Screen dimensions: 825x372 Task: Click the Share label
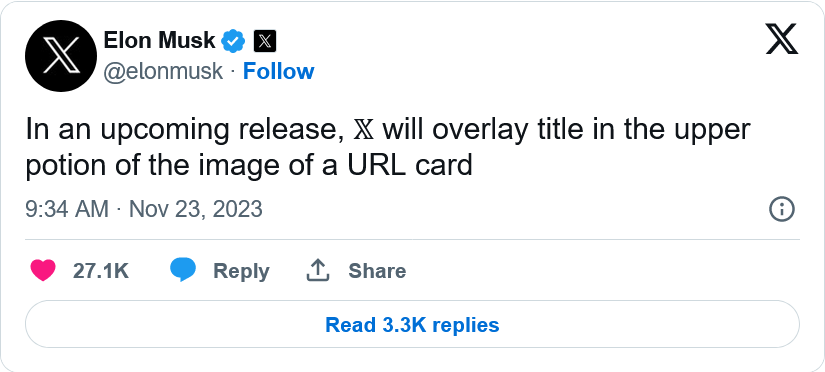click(x=377, y=271)
